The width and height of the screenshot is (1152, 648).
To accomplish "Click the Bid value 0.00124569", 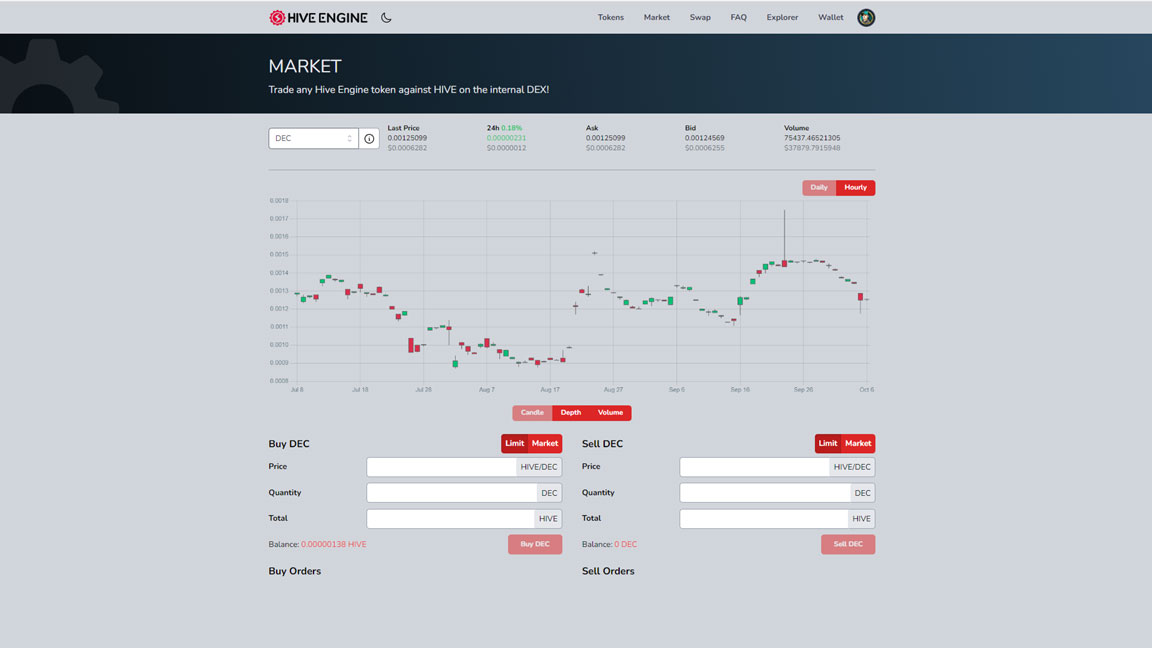I will [x=705, y=138].
